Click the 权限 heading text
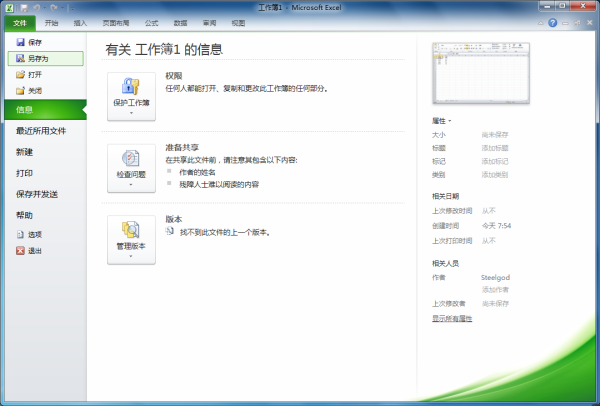This screenshot has height=406, width=600. coord(174,76)
